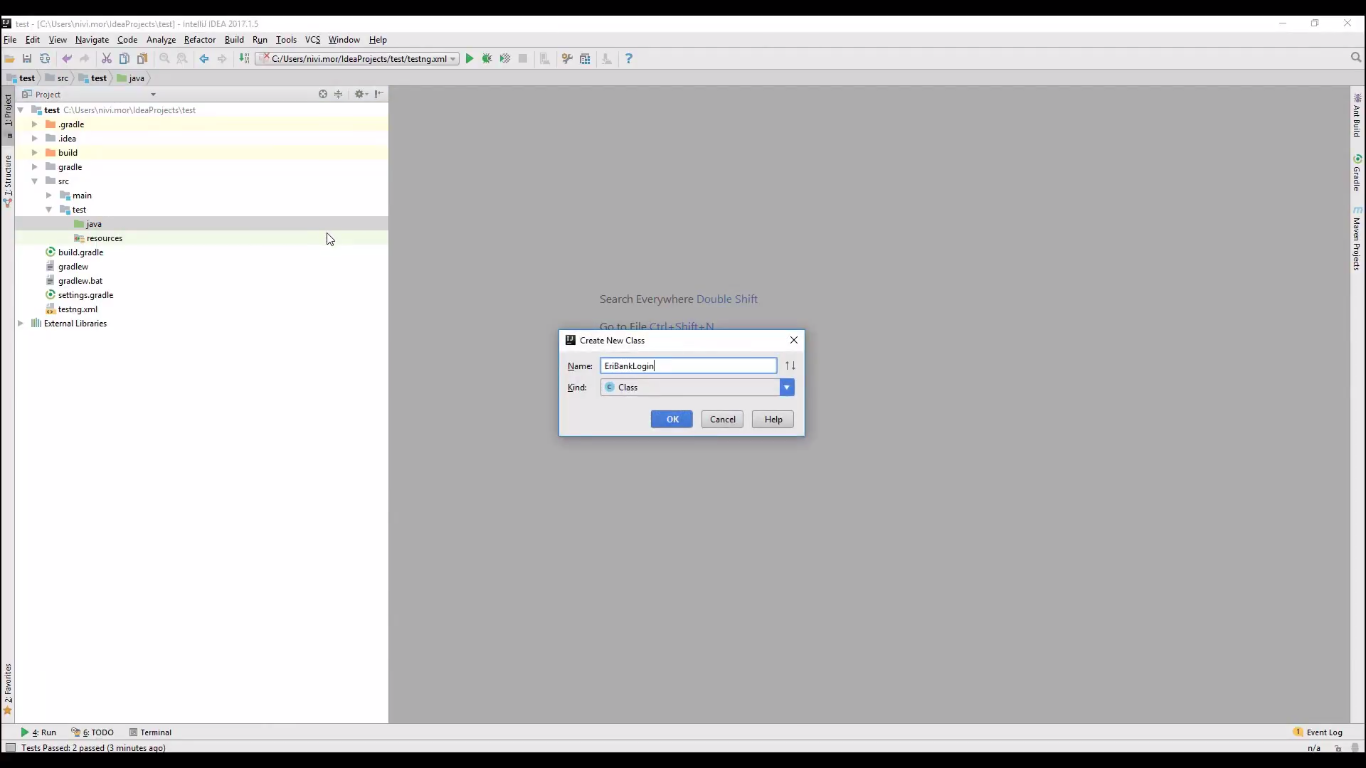
Task: Open the Event Log button
Action: click(x=1318, y=732)
